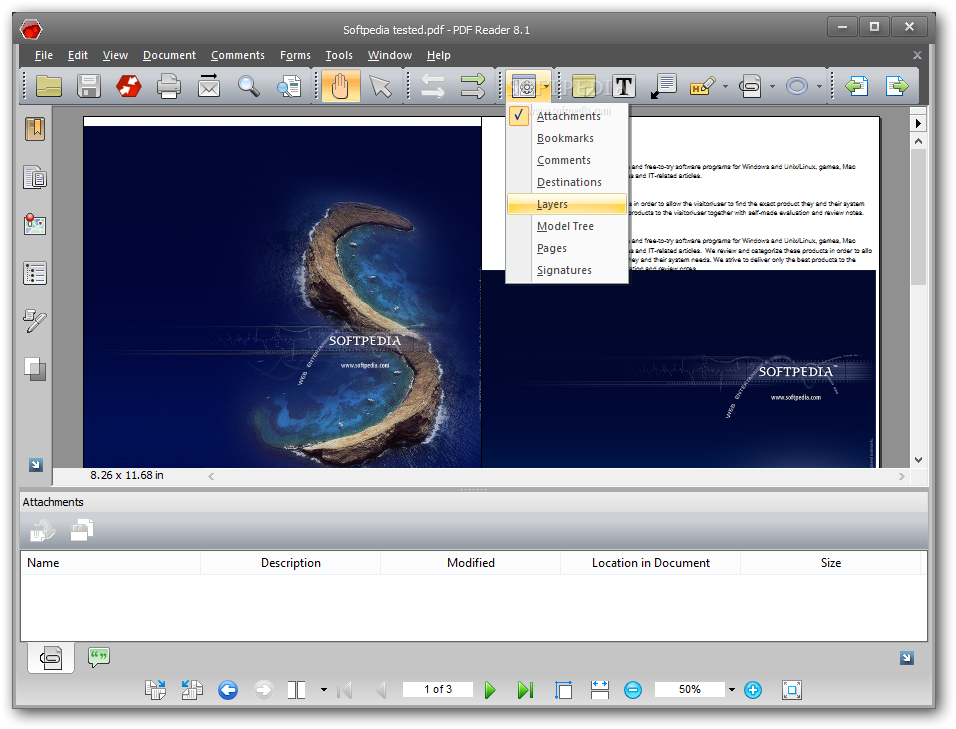Select the callout note tool
The image size is (956, 729).
tap(663, 86)
